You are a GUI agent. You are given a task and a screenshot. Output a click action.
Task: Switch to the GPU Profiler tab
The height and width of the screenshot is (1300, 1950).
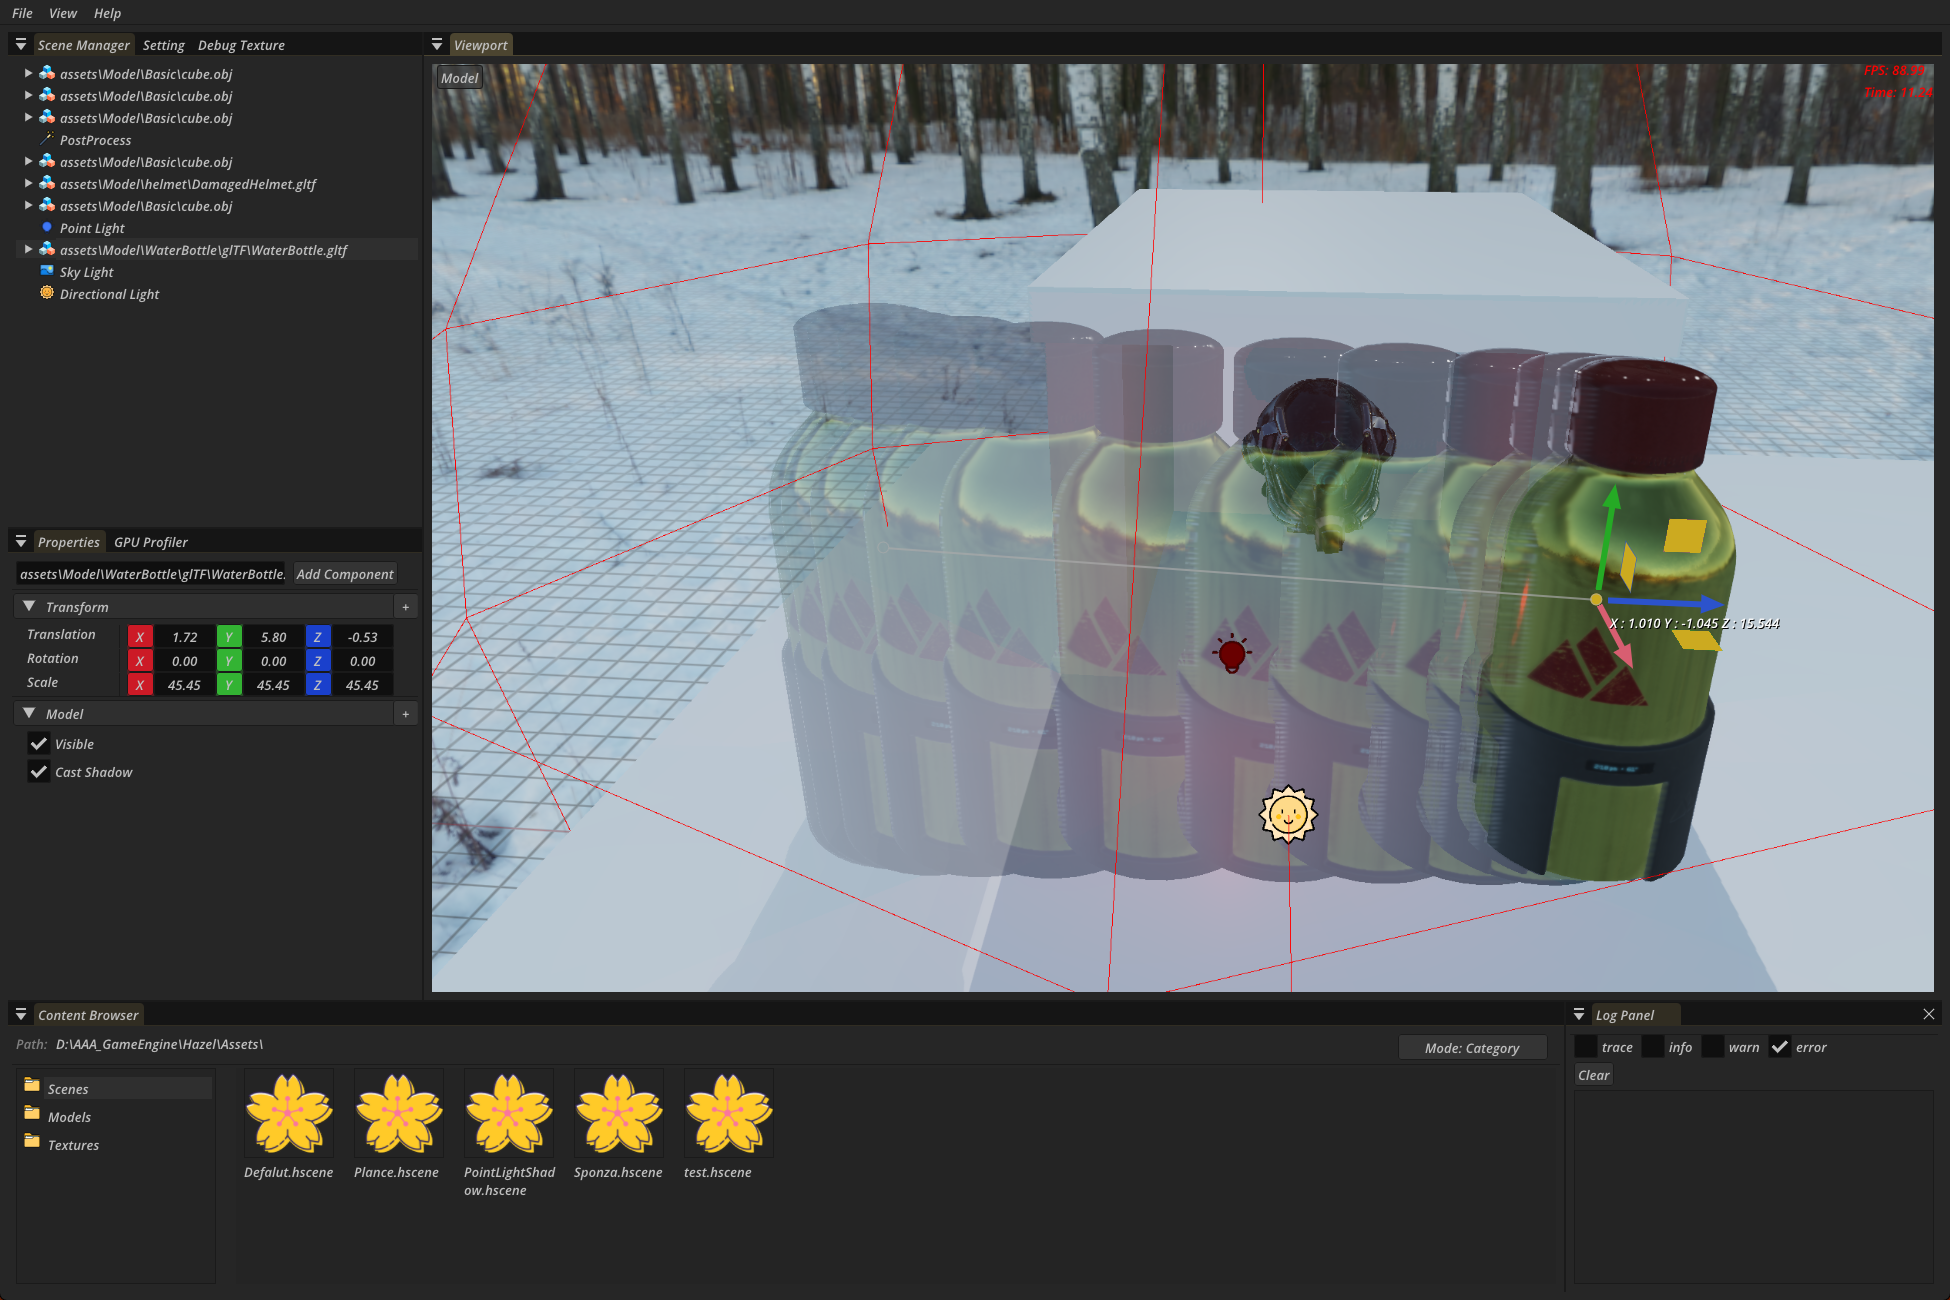point(151,542)
